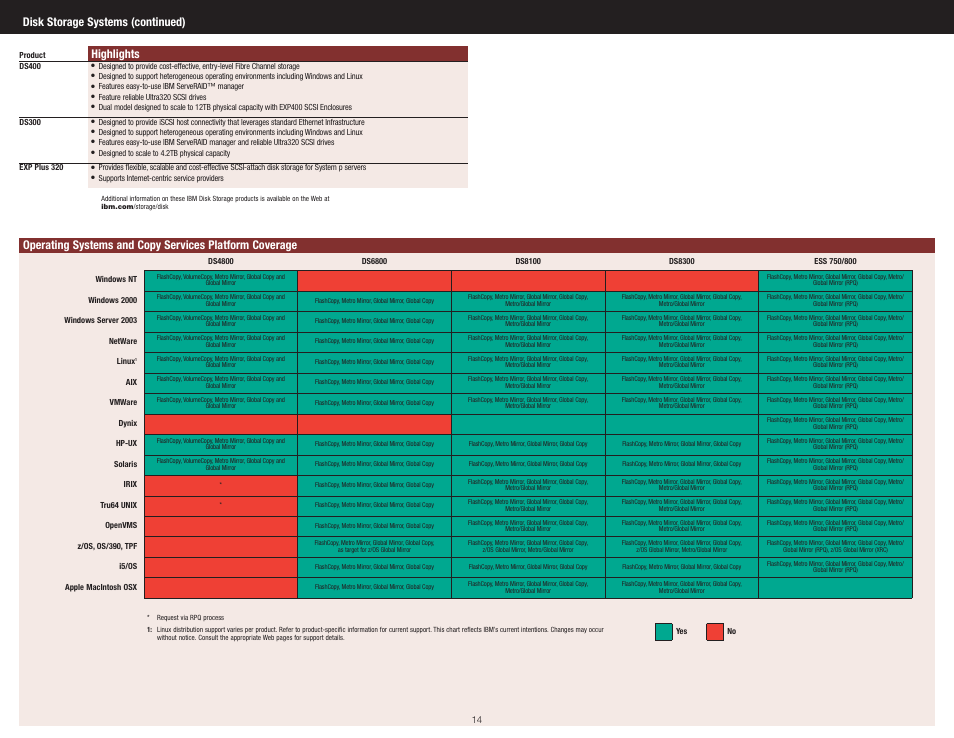Click the 'Yes' legend label

681,632
